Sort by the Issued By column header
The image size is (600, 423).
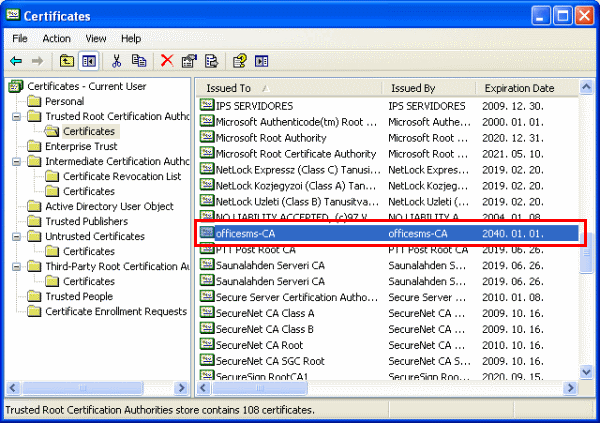pyautogui.click(x=429, y=88)
